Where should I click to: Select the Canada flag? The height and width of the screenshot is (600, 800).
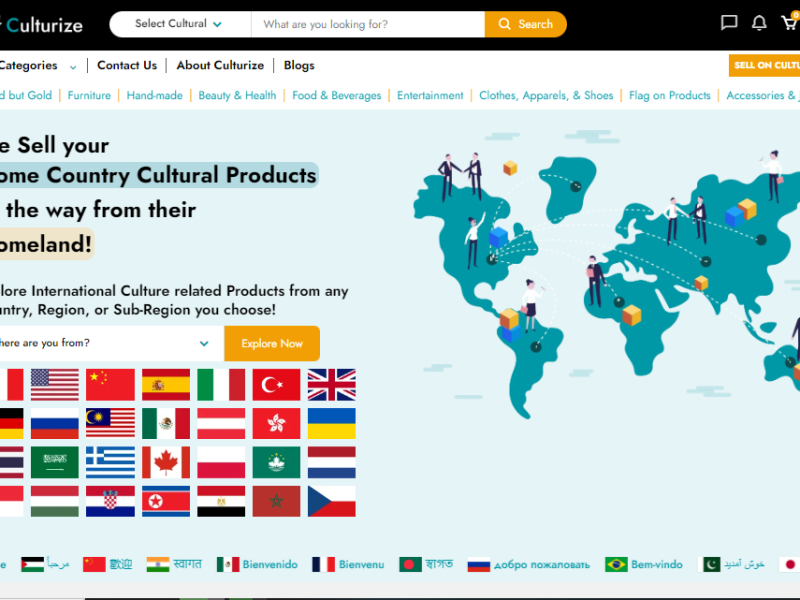point(165,463)
